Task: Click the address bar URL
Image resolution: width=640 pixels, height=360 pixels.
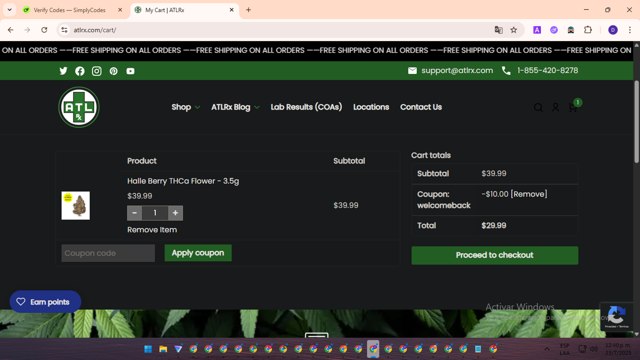Action: 95,30
